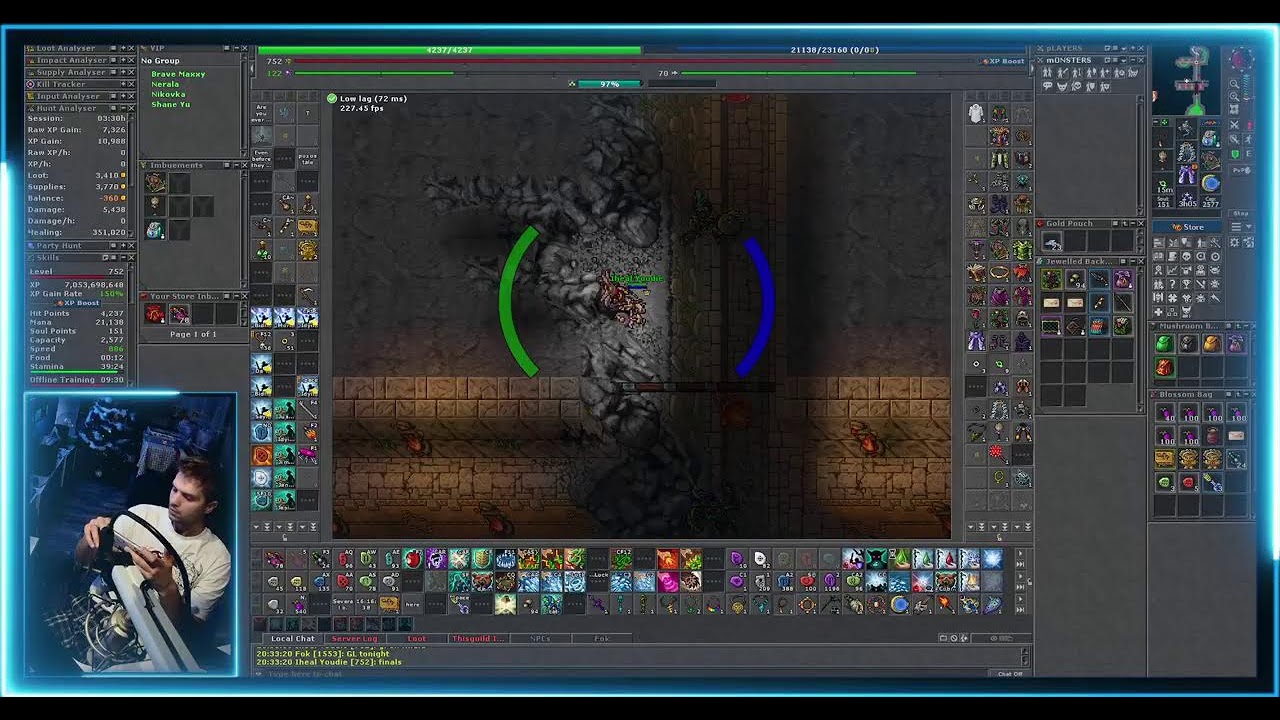This screenshot has height=720, width=1280.
Task: Select the red item in Your Store Inbox
Action: click(155, 313)
